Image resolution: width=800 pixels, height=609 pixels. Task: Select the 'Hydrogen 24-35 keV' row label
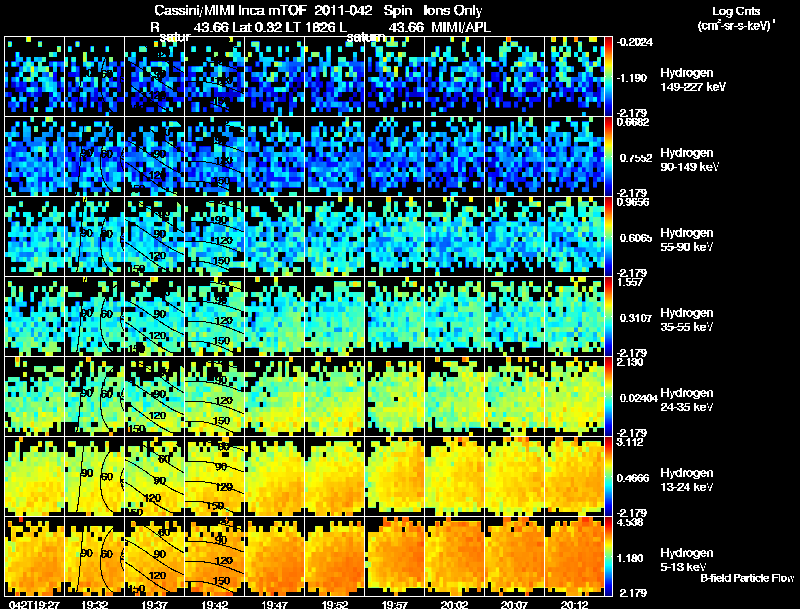687,400
